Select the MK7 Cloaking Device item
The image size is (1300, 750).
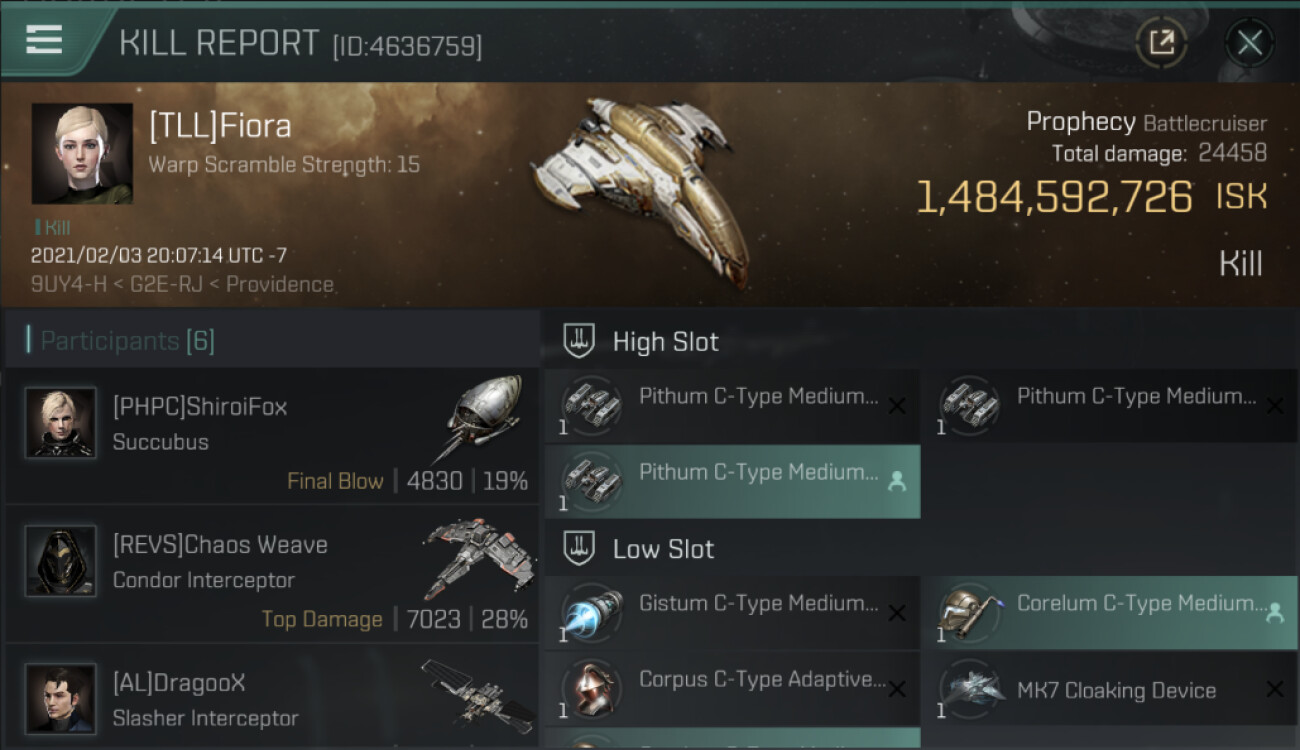click(1109, 690)
